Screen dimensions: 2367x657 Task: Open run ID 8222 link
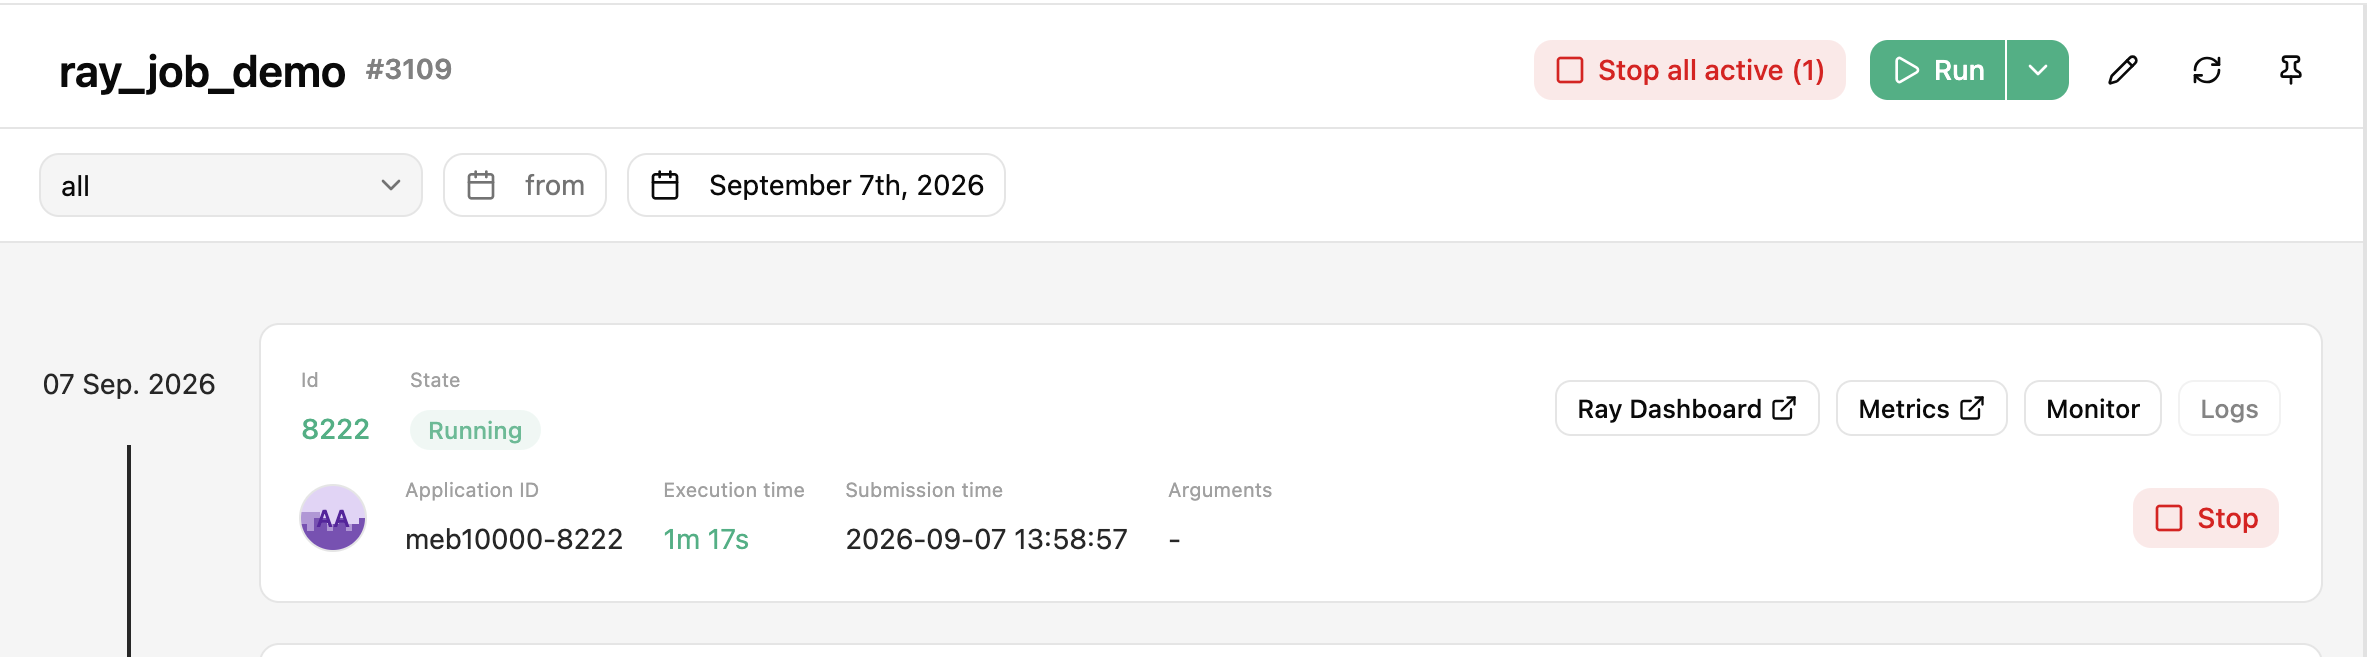point(336,429)
